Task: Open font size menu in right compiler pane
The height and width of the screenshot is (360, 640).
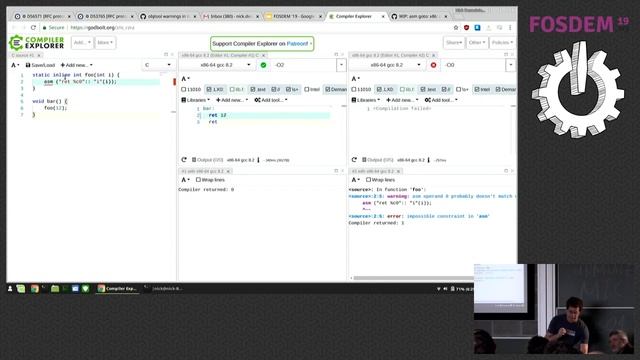Action: tap(356, 78)
